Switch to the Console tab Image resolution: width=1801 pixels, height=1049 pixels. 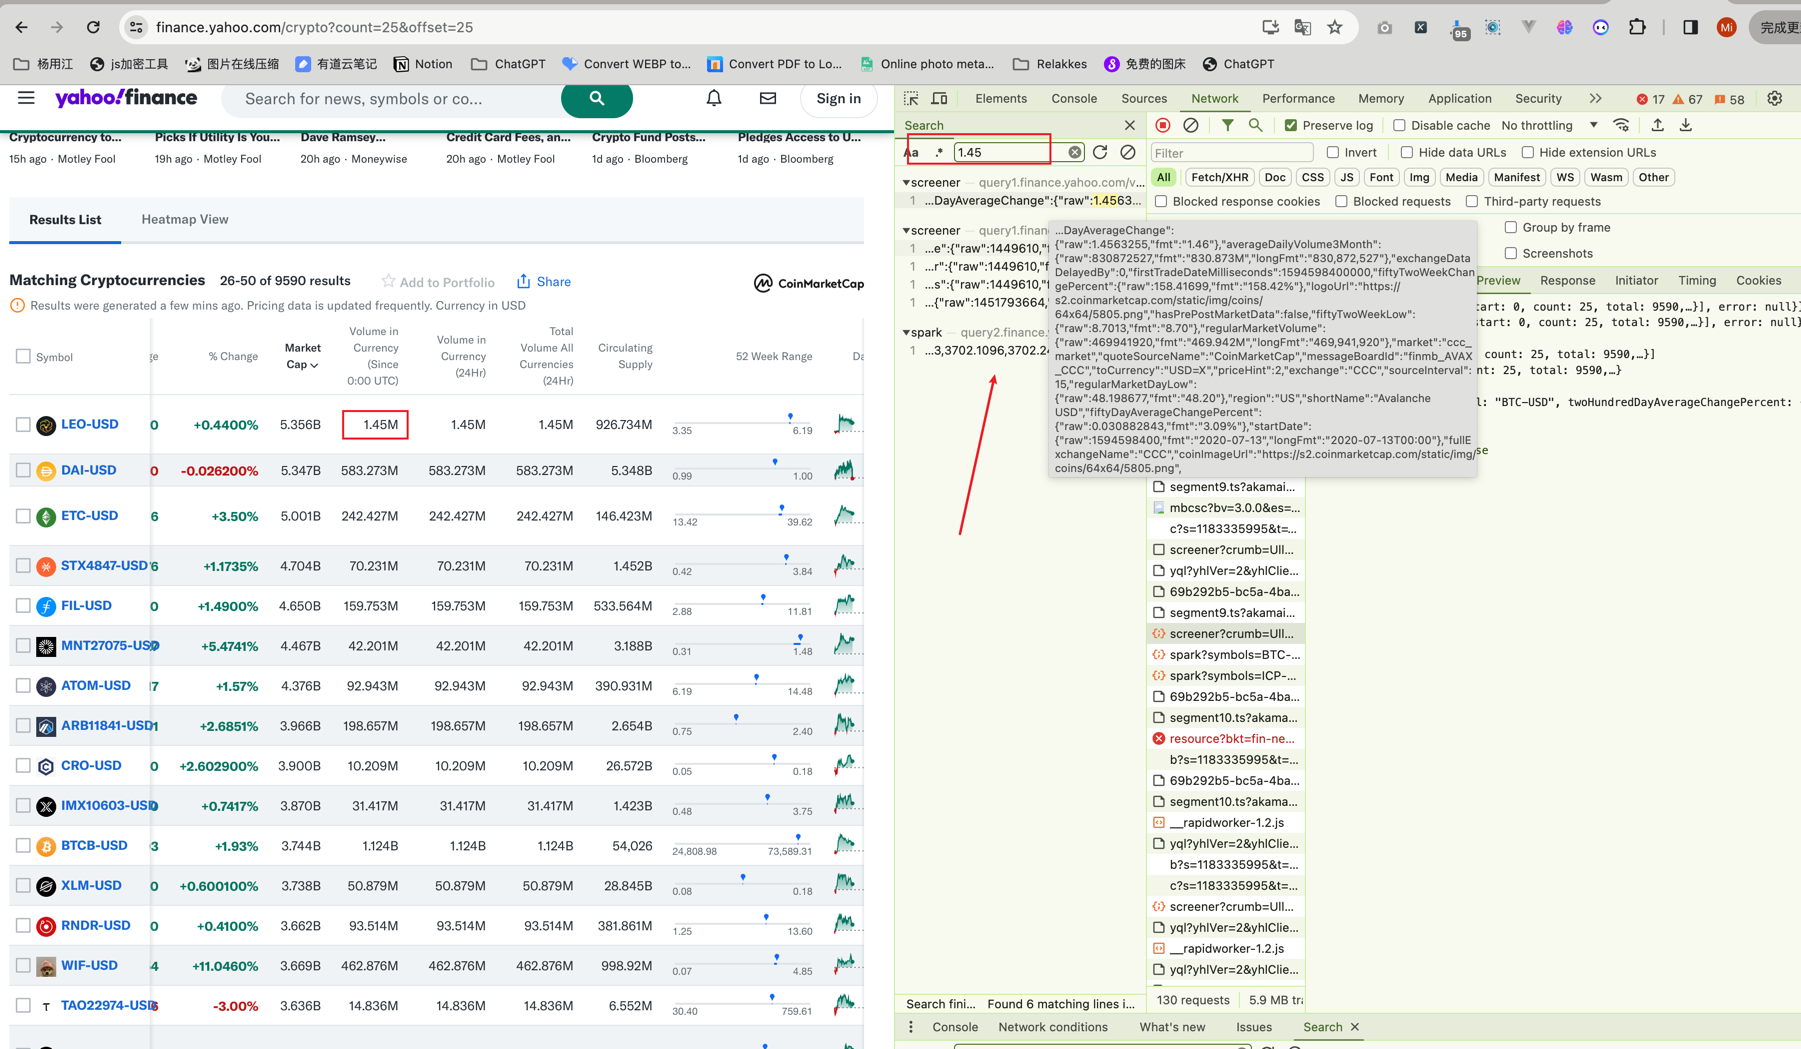1074,98
